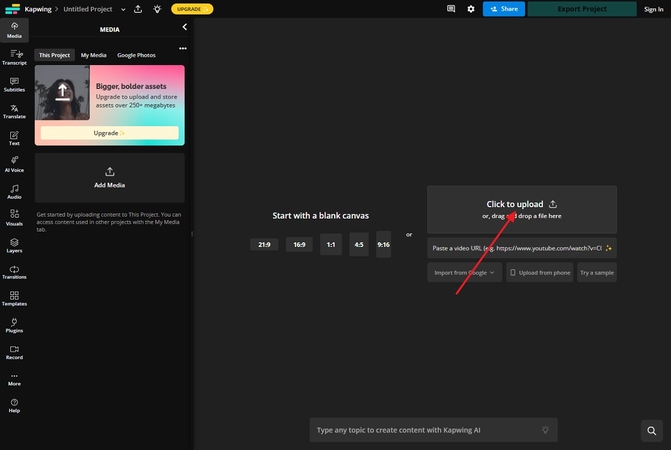This screenshot has width=671, height=450.
Task: Click Try a sample button
Action: [x=597, y=272]
